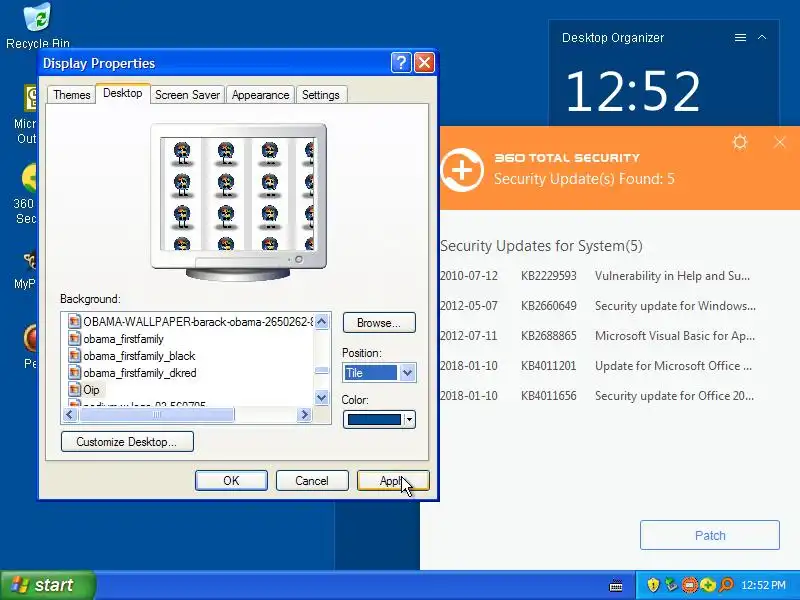Click the taskbar clock showing 12:52 PM

click(763, 585)
